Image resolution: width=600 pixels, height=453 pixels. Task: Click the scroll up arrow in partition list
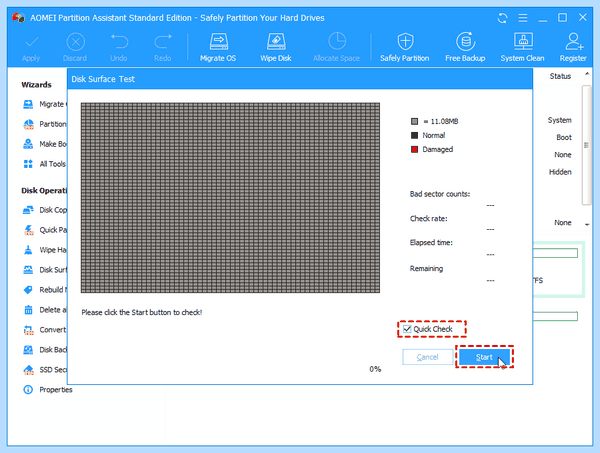tap(587, 73)
